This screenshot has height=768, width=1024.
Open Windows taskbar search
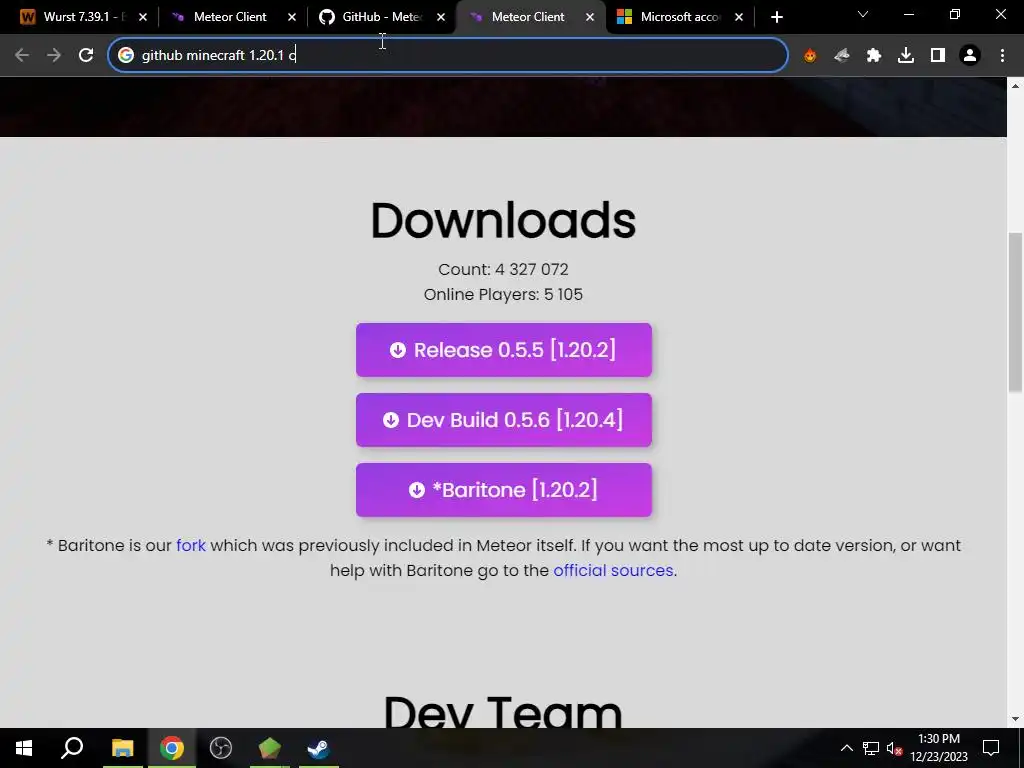click(72, 748)
